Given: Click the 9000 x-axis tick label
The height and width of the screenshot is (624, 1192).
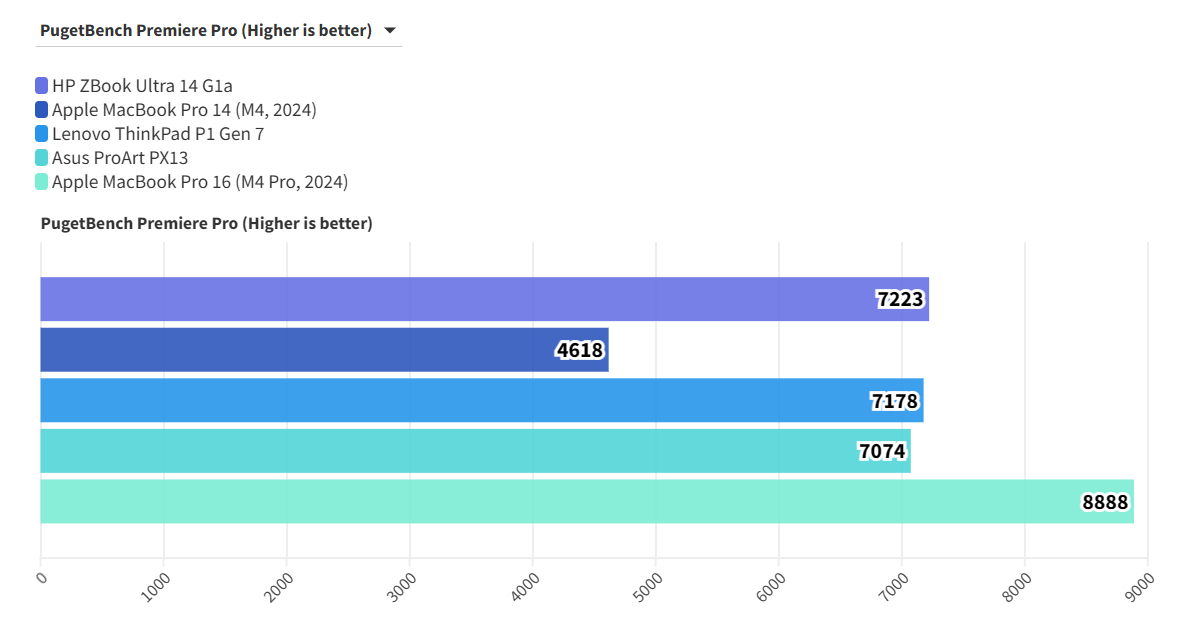Looking at the screenshot, I should pos(1142,585).
